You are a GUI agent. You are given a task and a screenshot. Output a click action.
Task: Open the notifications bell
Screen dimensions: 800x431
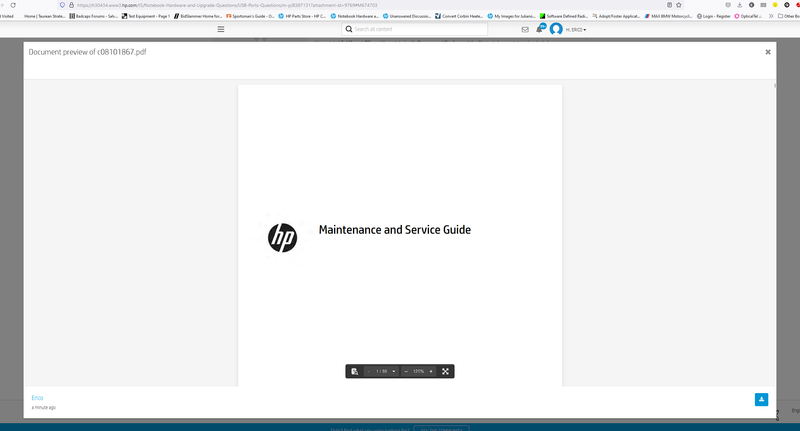coord(540,29)
